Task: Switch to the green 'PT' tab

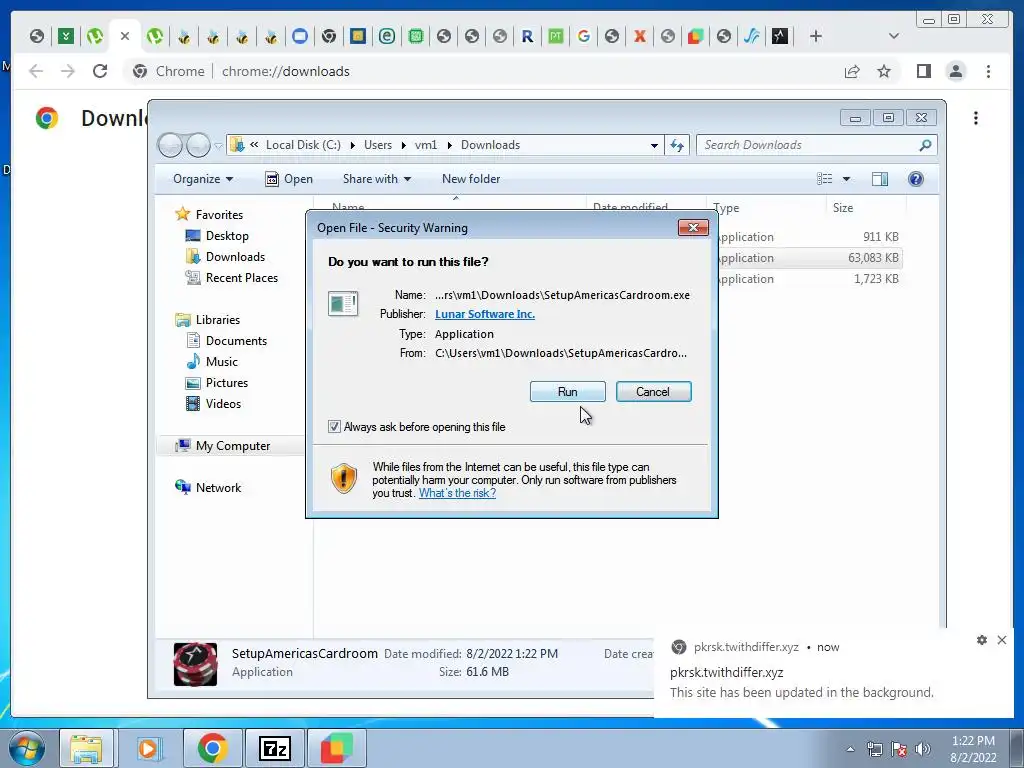Action: click(x=556, y=37)
